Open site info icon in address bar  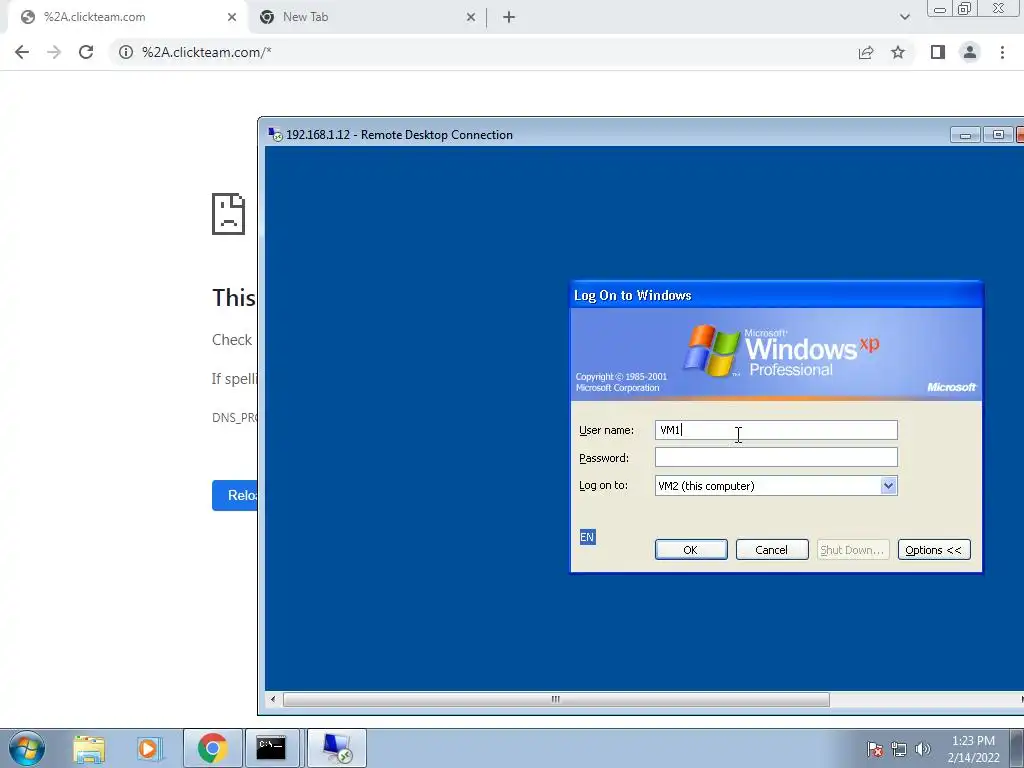126,52
